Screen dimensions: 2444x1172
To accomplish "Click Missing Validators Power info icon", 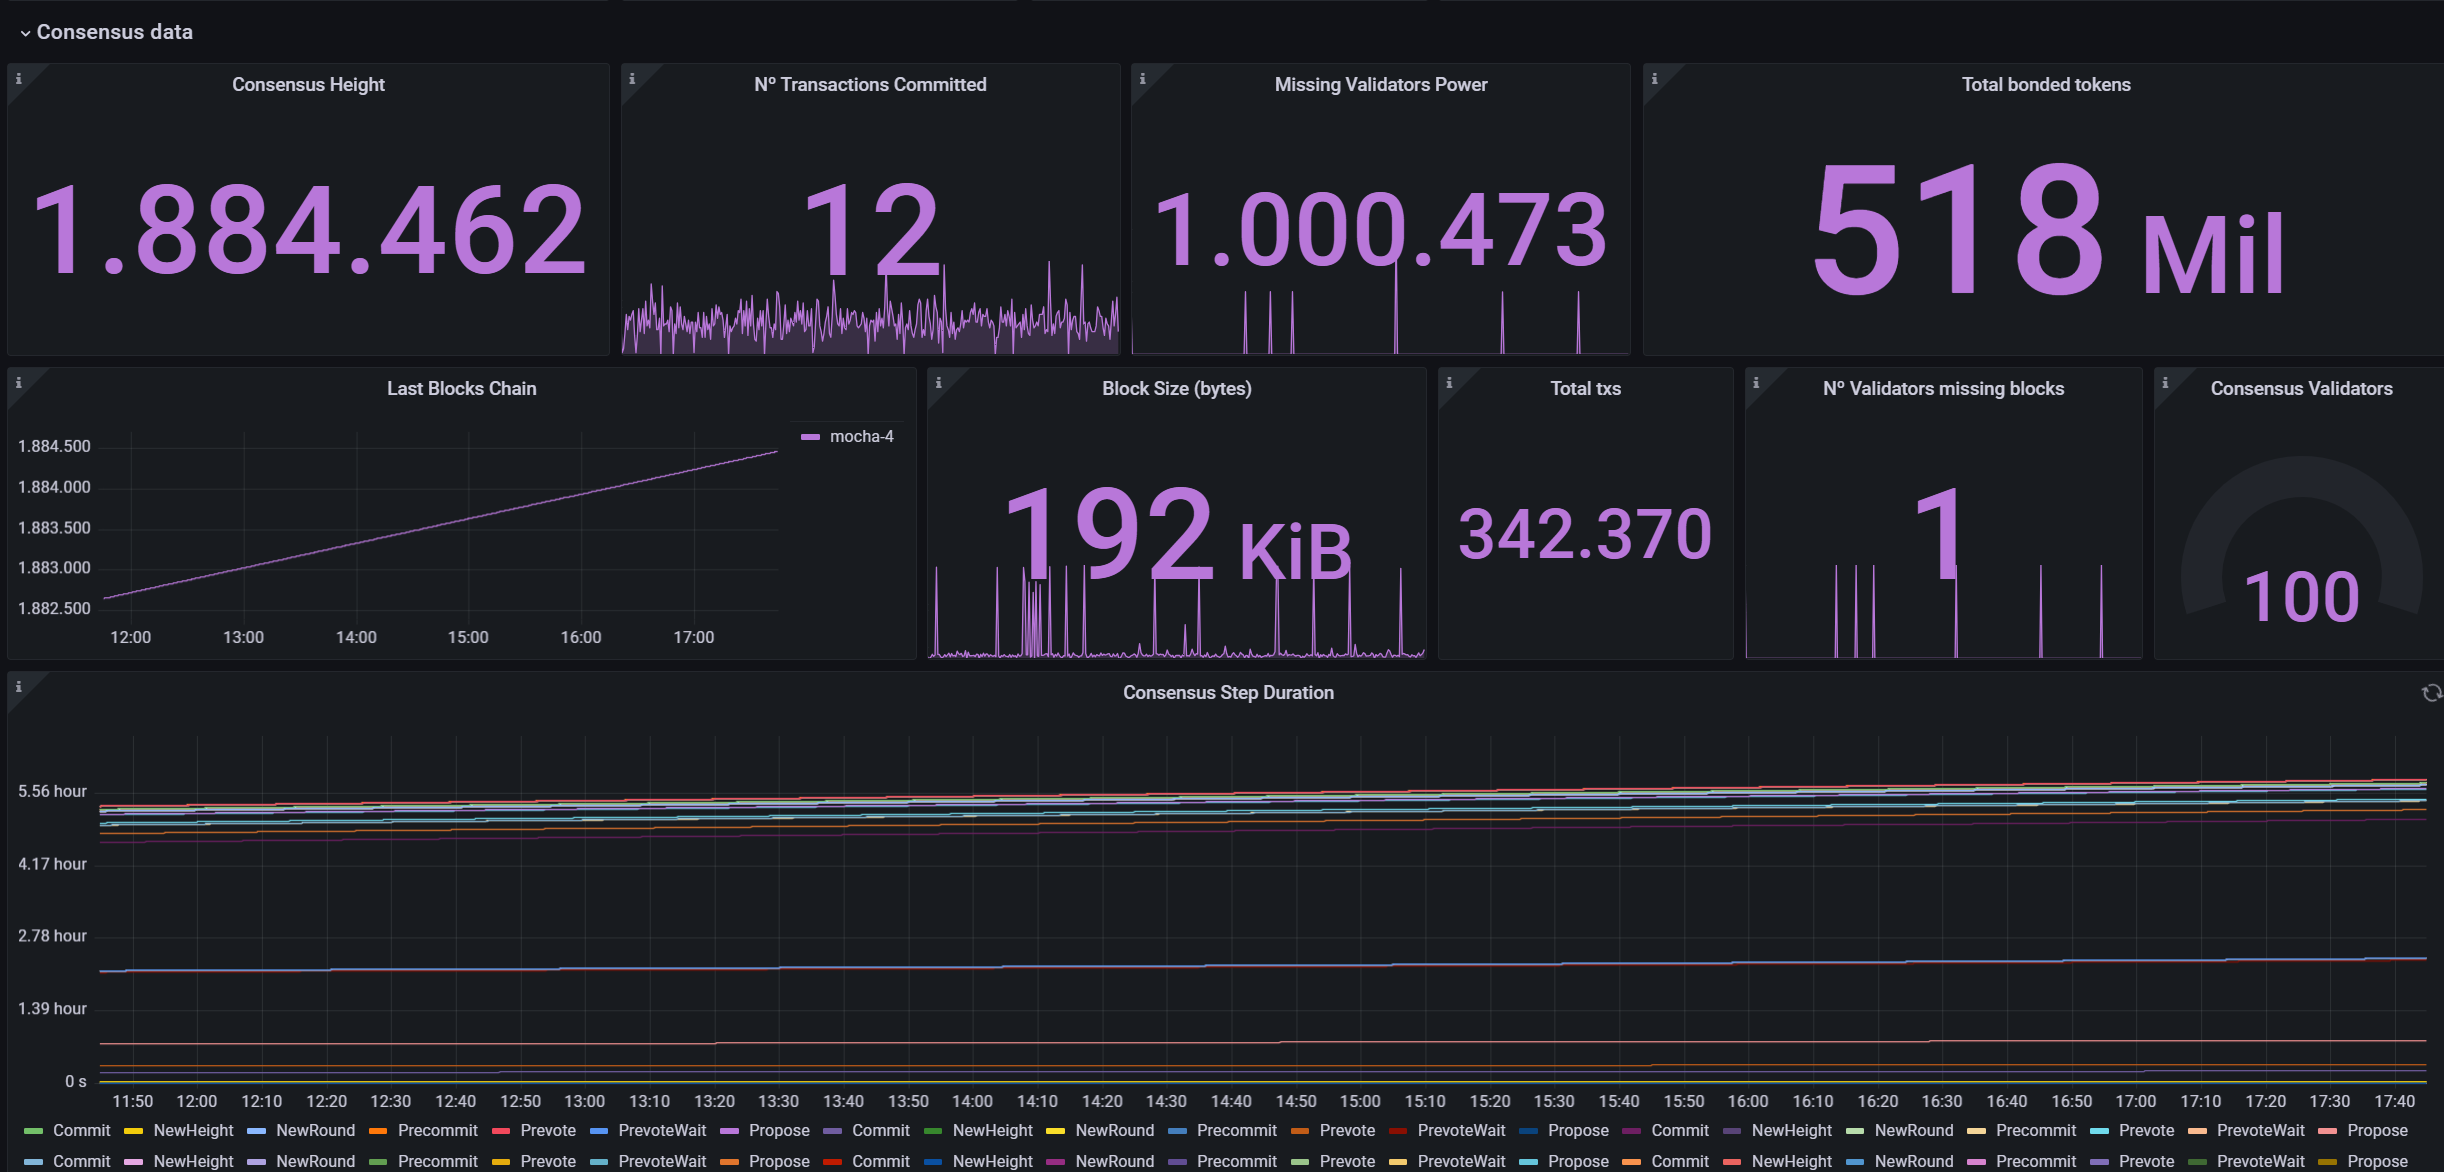I will pos(1142,78).
